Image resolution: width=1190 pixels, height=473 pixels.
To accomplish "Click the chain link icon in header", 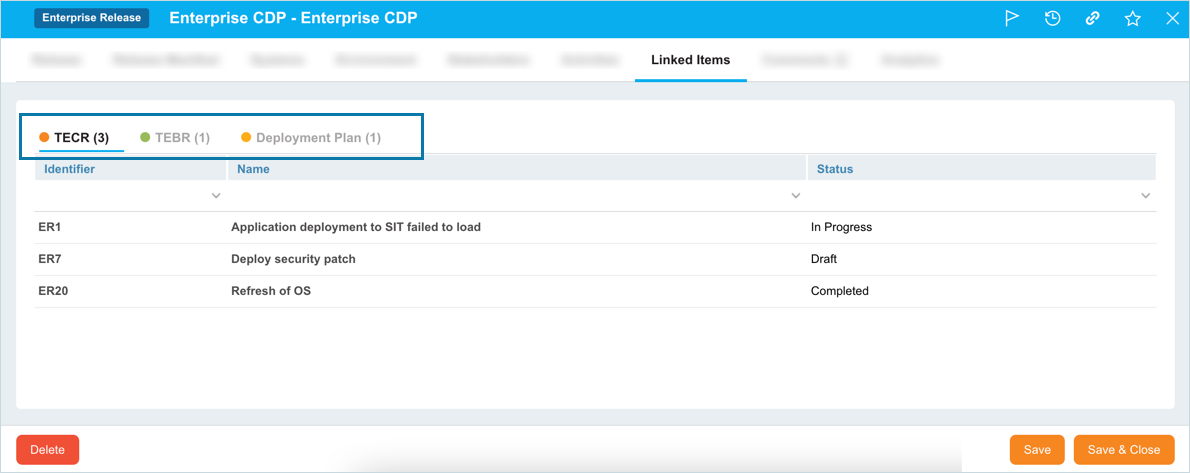I will click(1092, 18).
